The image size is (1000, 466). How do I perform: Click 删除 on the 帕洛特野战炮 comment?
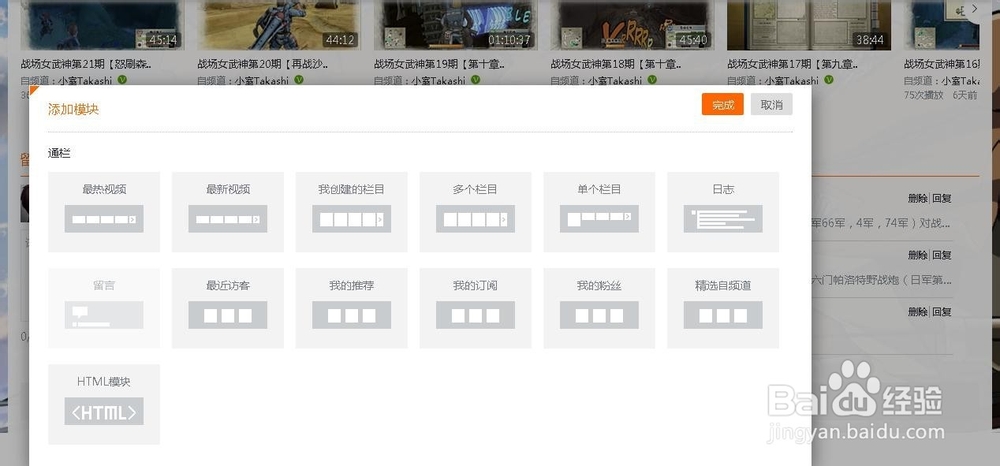pyautogui.click(x=918, y=255)
